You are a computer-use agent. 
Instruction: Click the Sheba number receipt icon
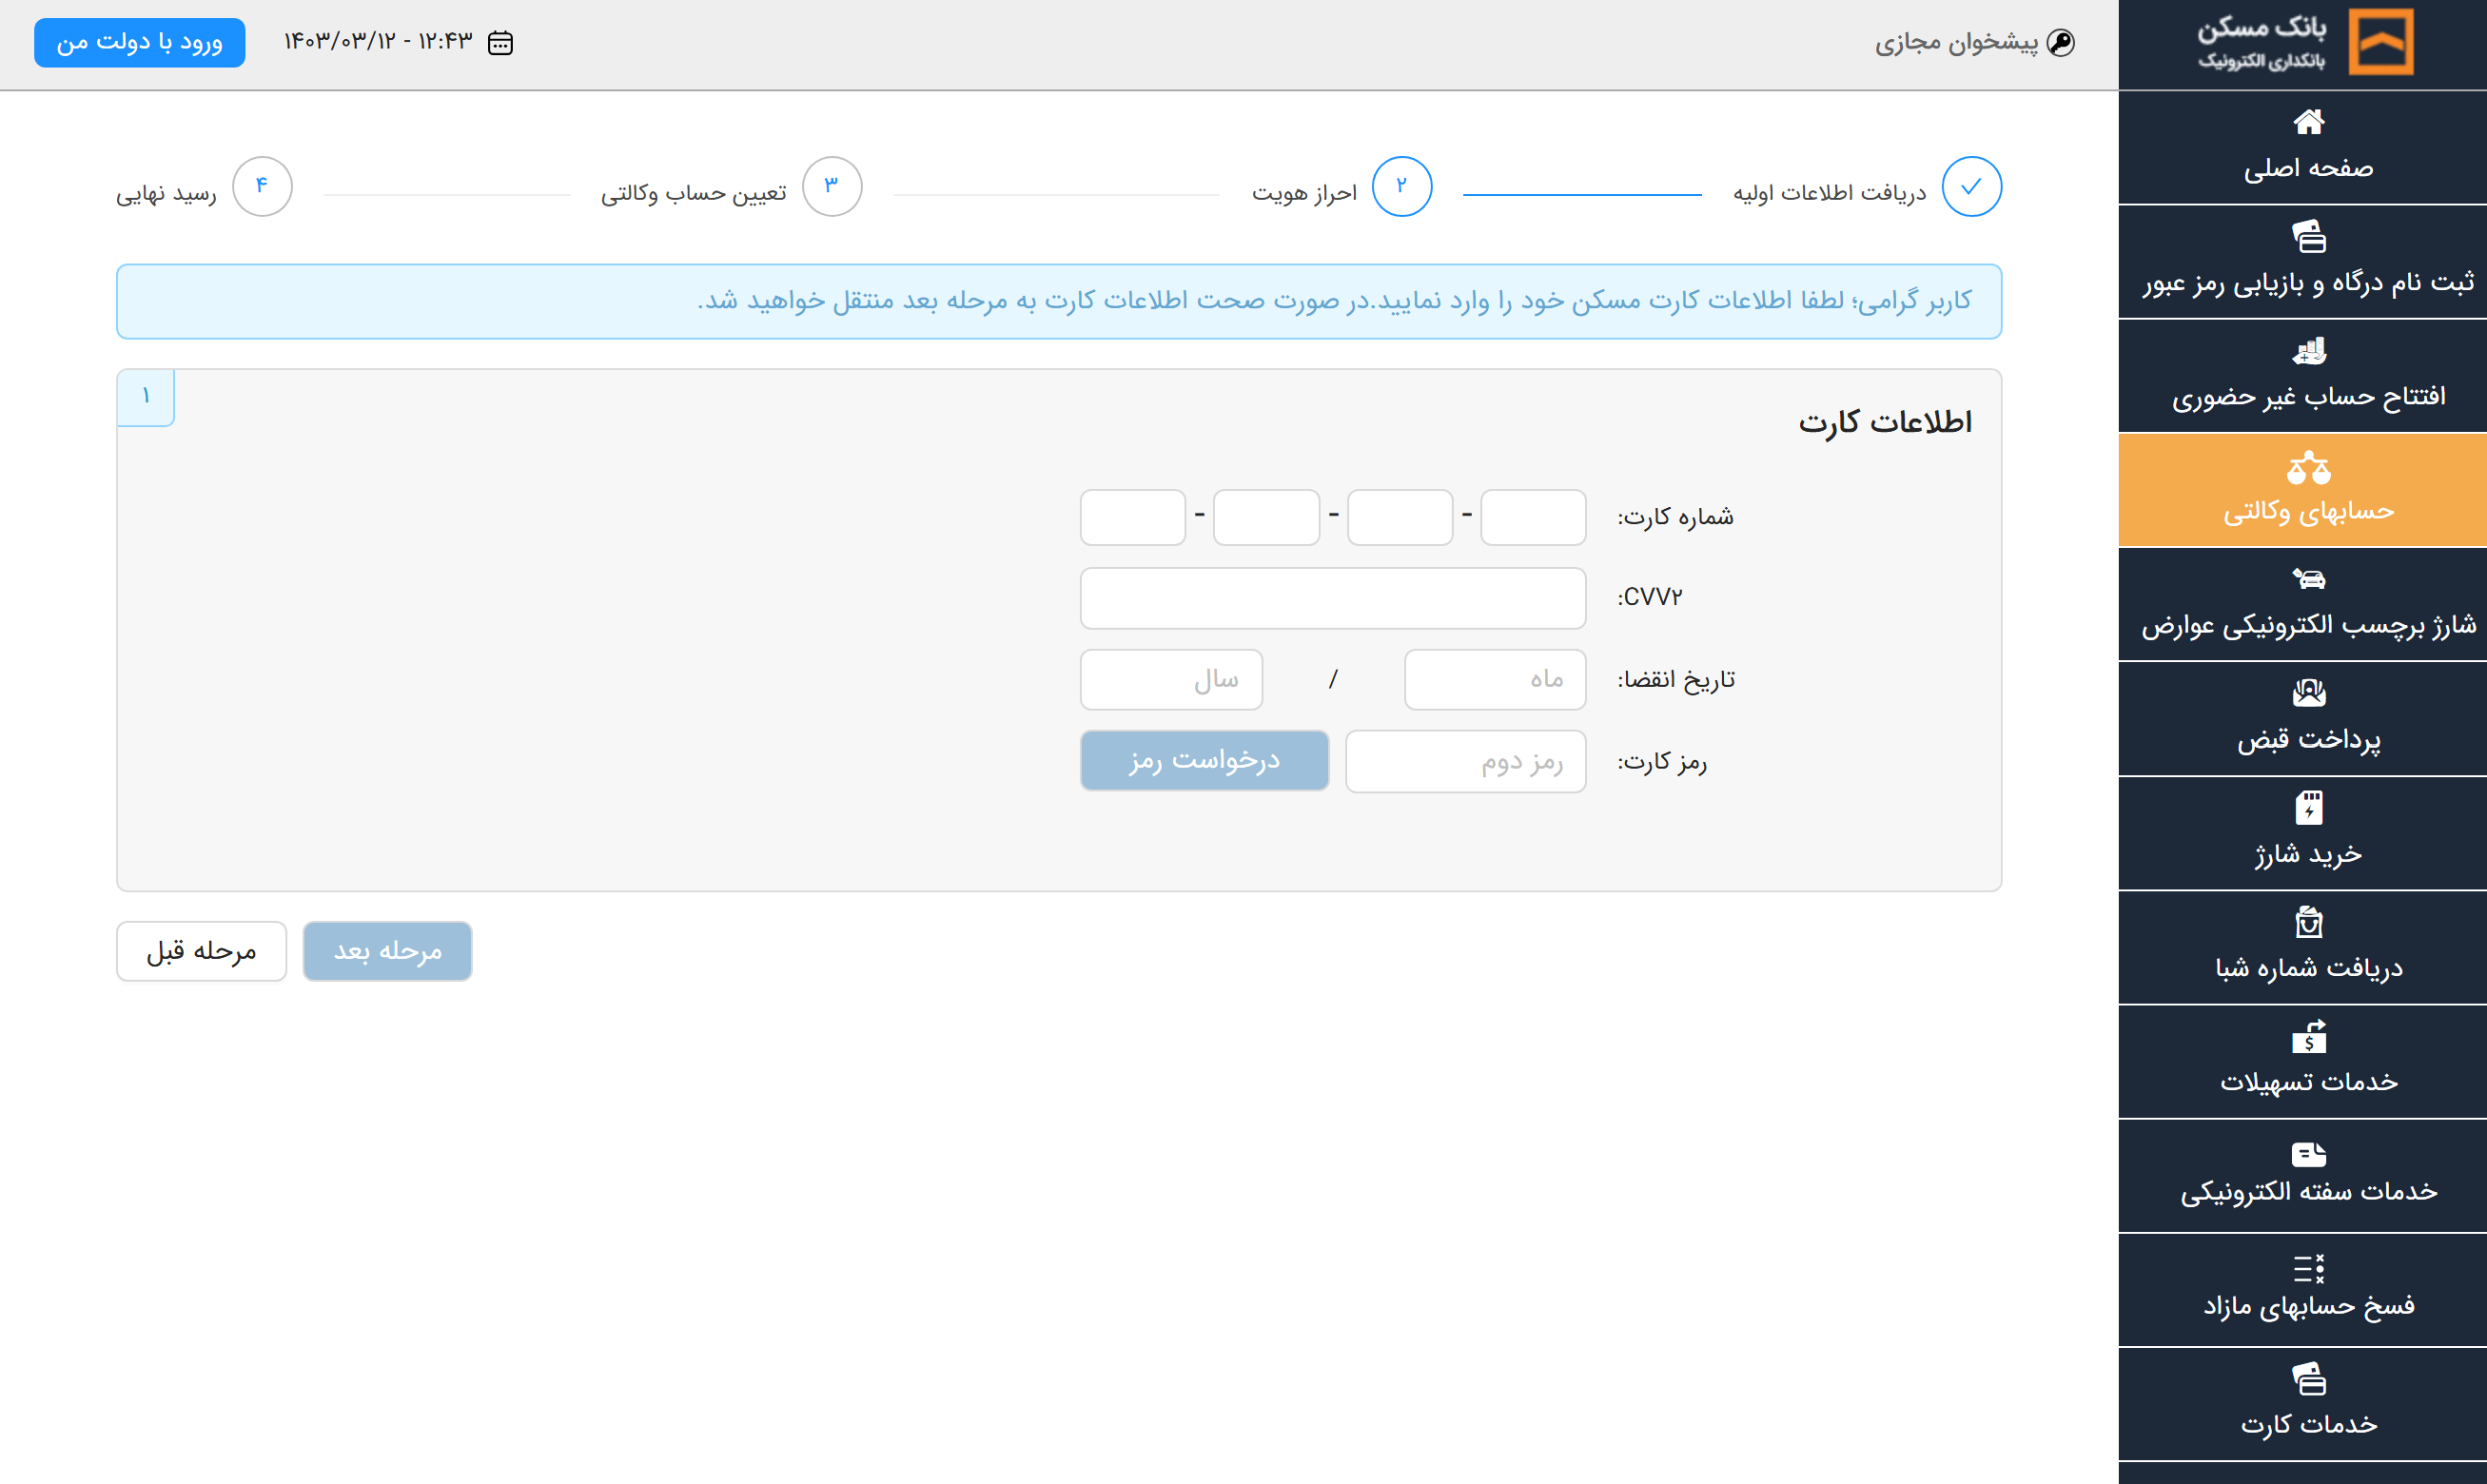point(2308,921)
